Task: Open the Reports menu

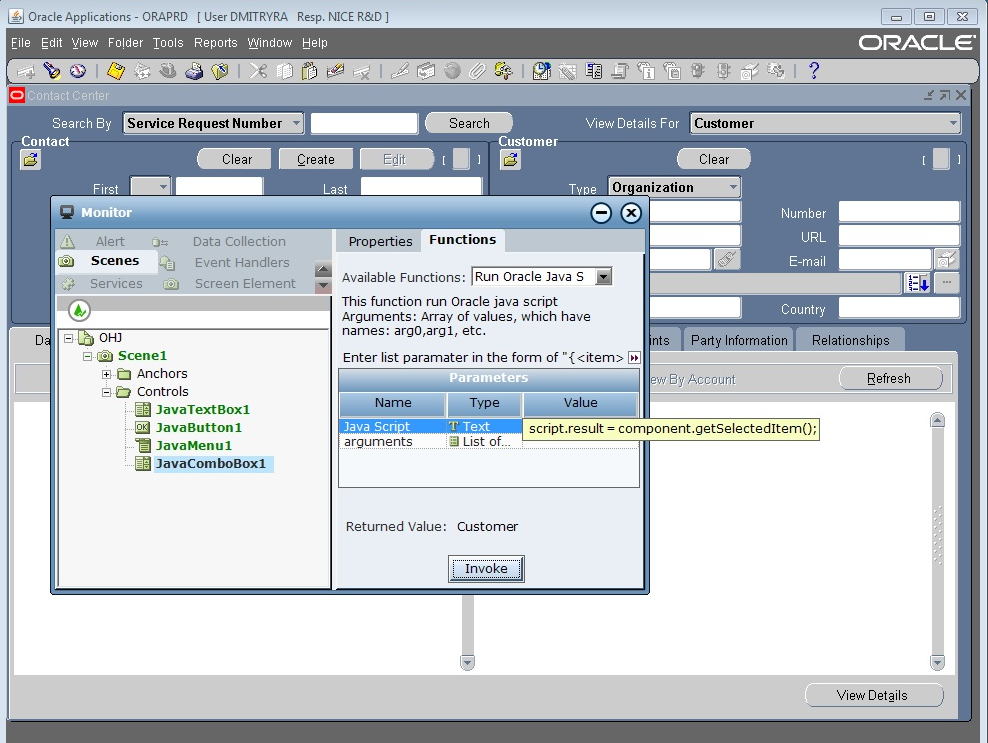Action: pos(215,43)
